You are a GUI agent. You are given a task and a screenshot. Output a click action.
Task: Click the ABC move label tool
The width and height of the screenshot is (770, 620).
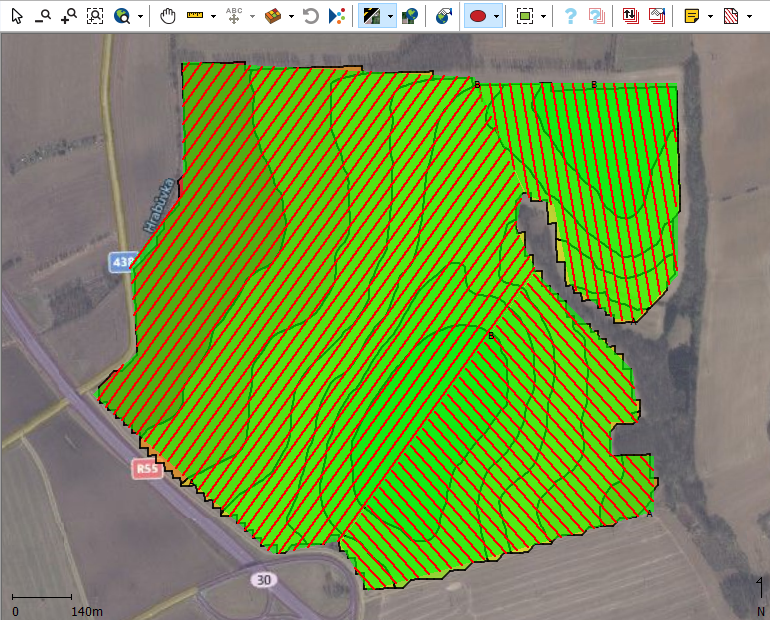pos(234,16)
